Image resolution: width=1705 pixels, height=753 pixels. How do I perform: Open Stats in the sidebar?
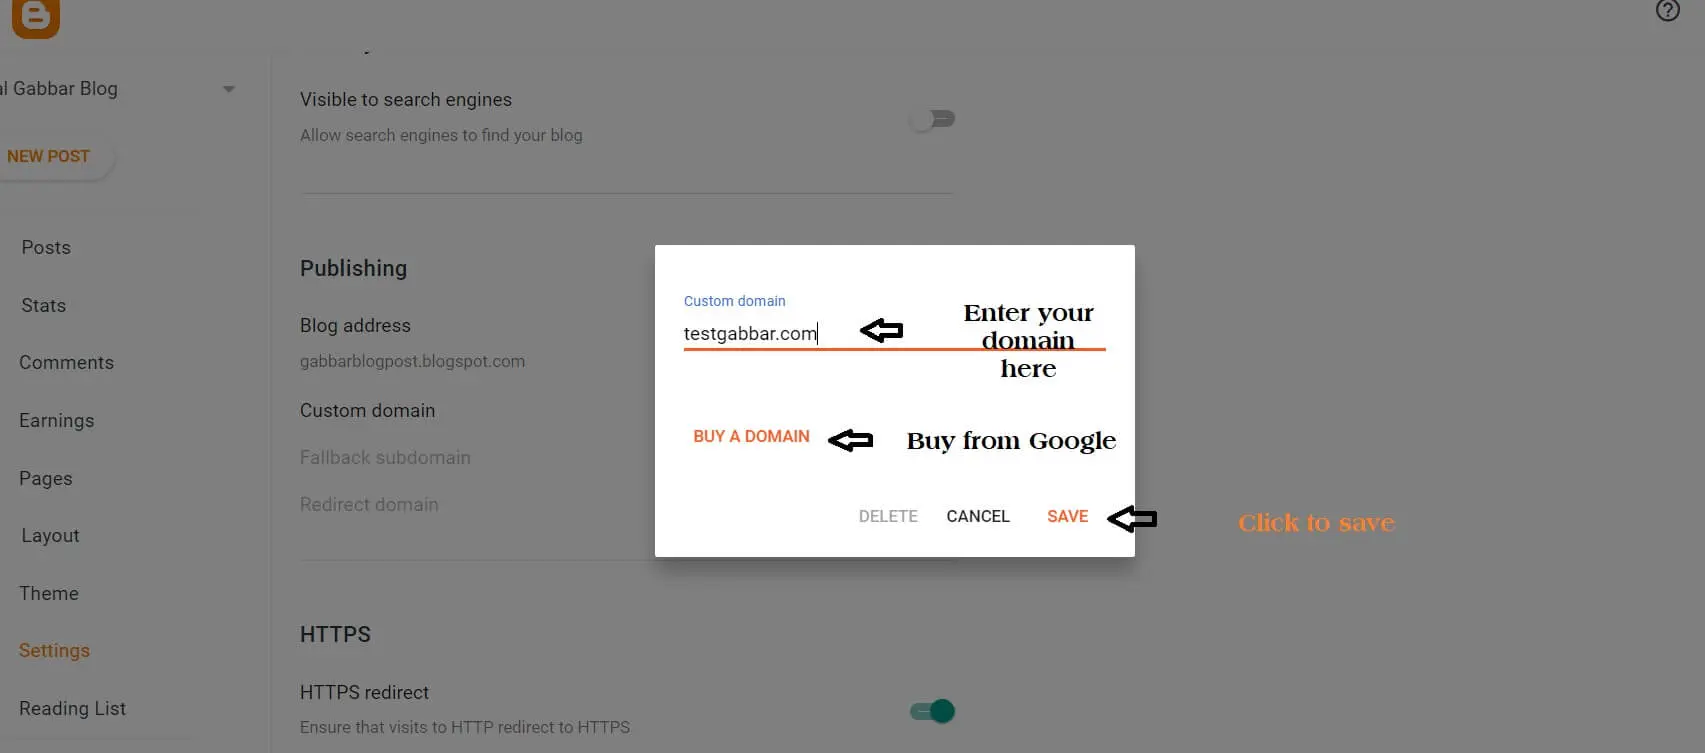coord(44,305)
